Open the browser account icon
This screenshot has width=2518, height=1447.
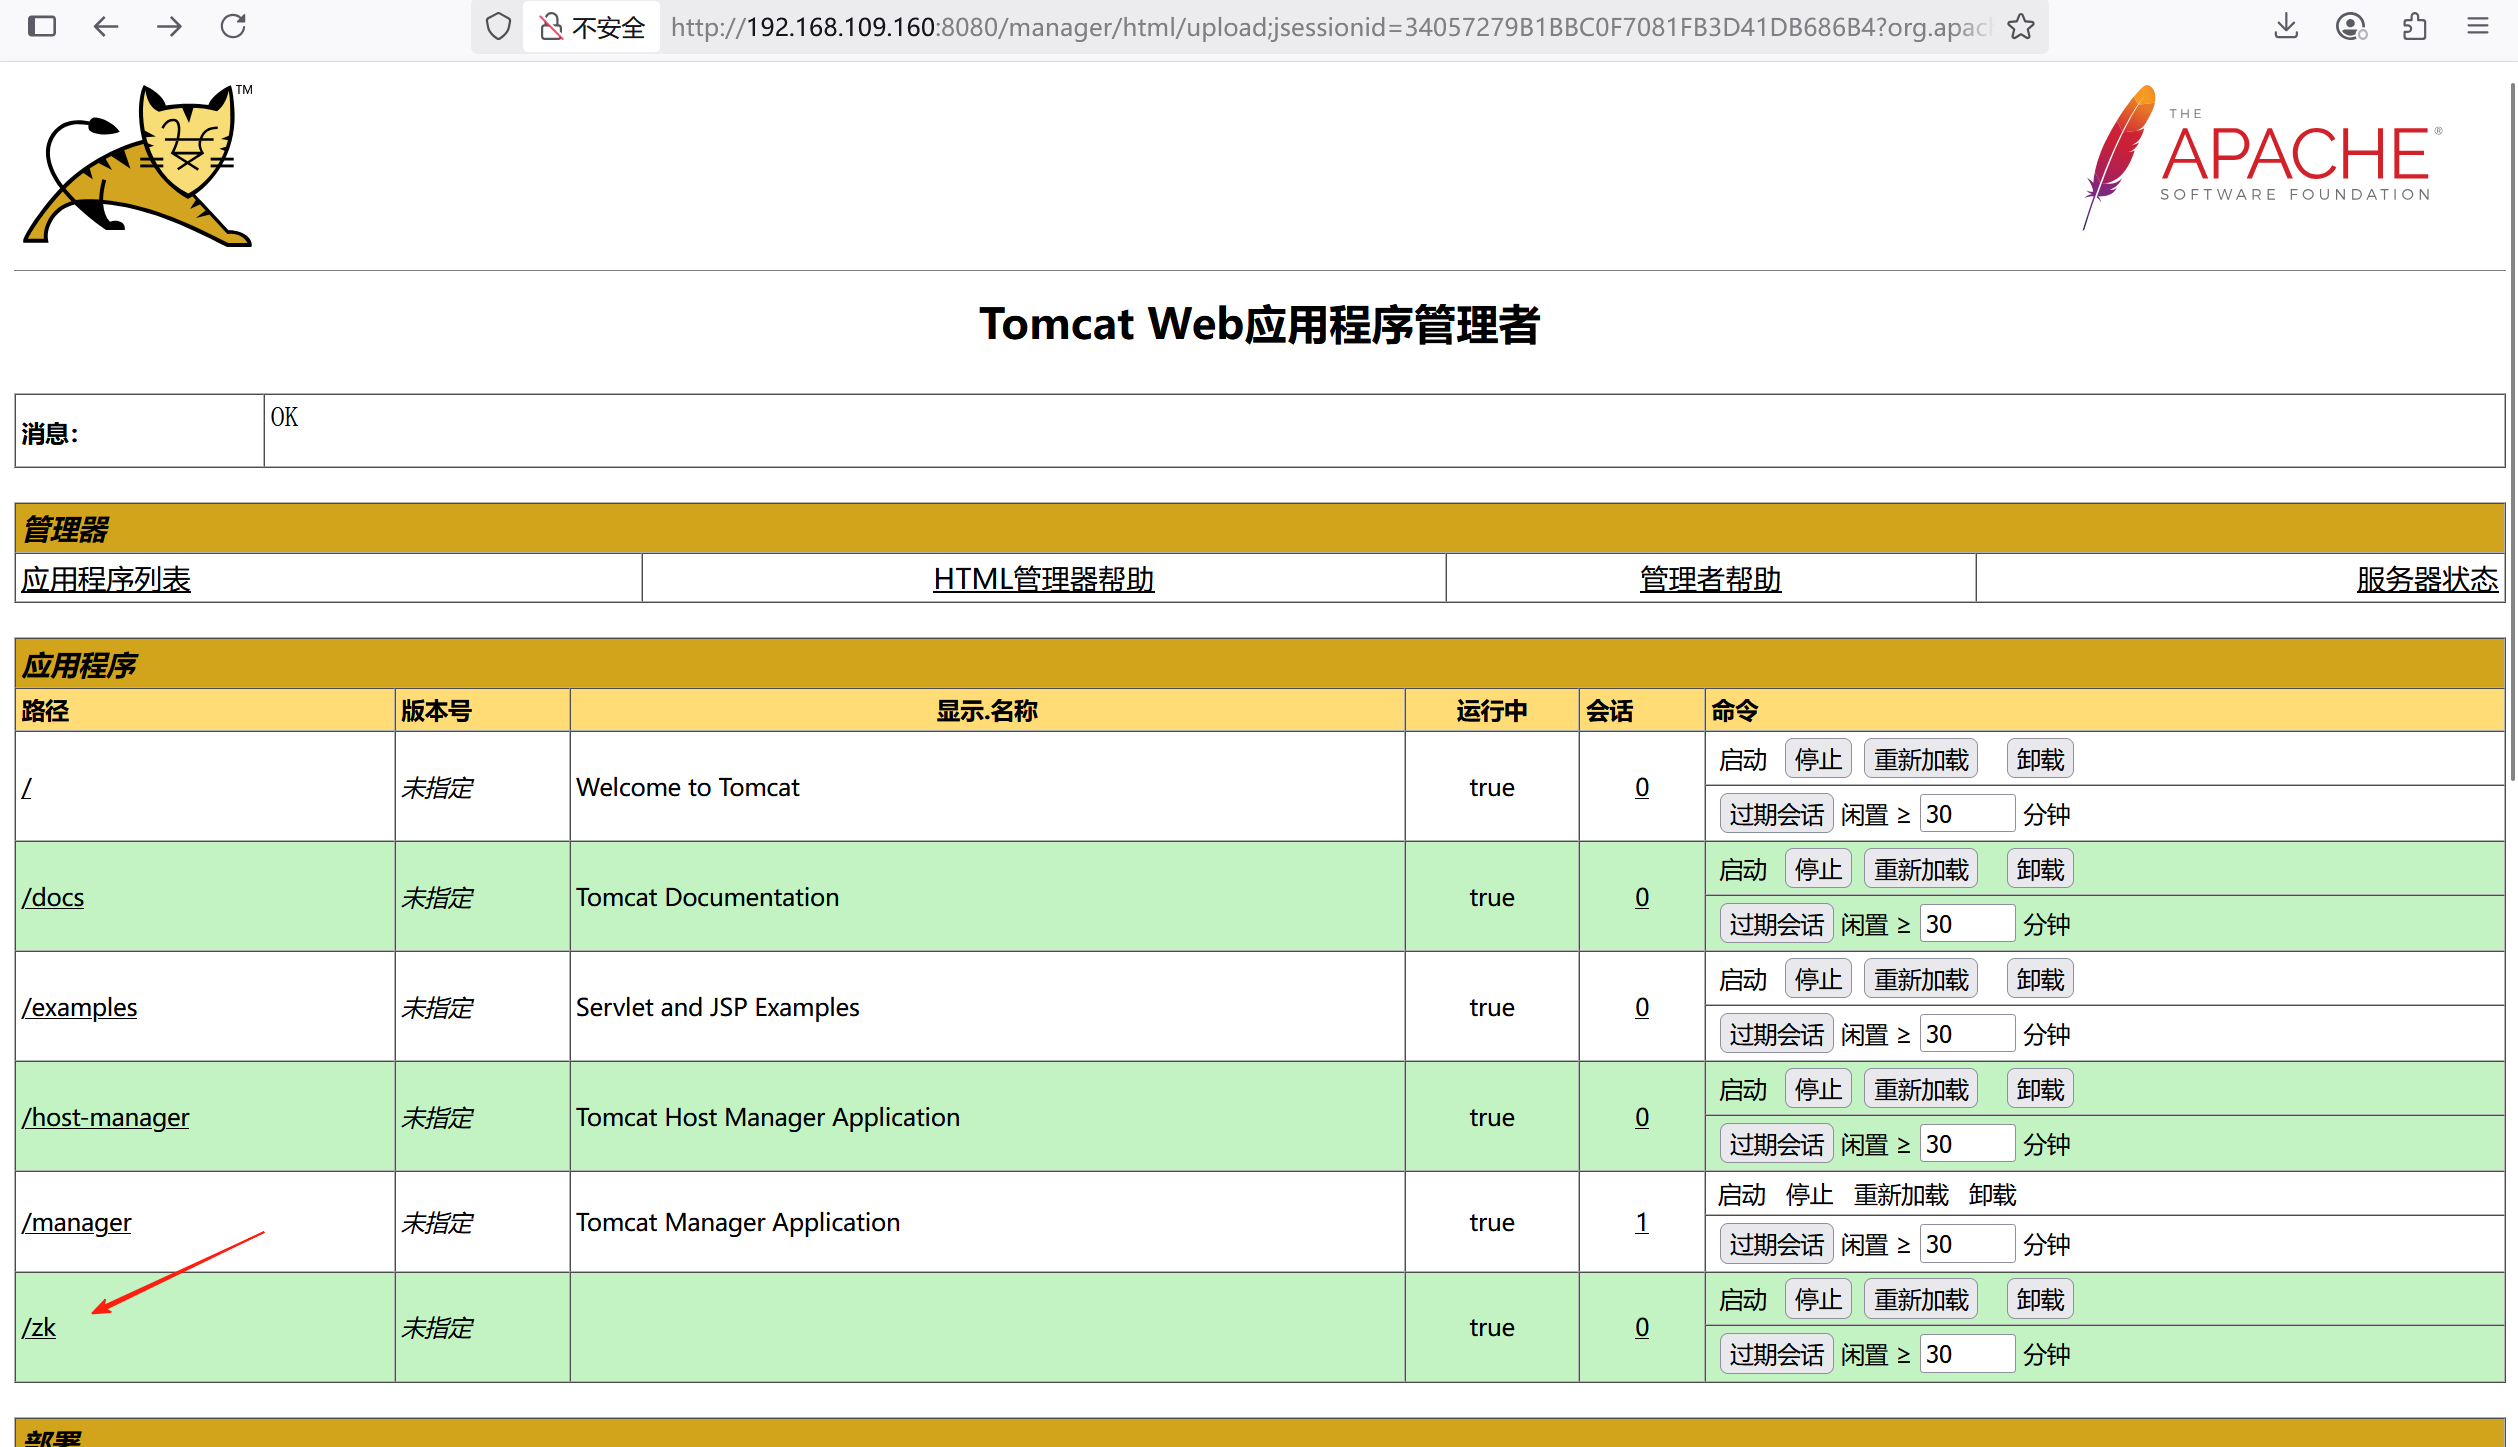[2351, 26]
